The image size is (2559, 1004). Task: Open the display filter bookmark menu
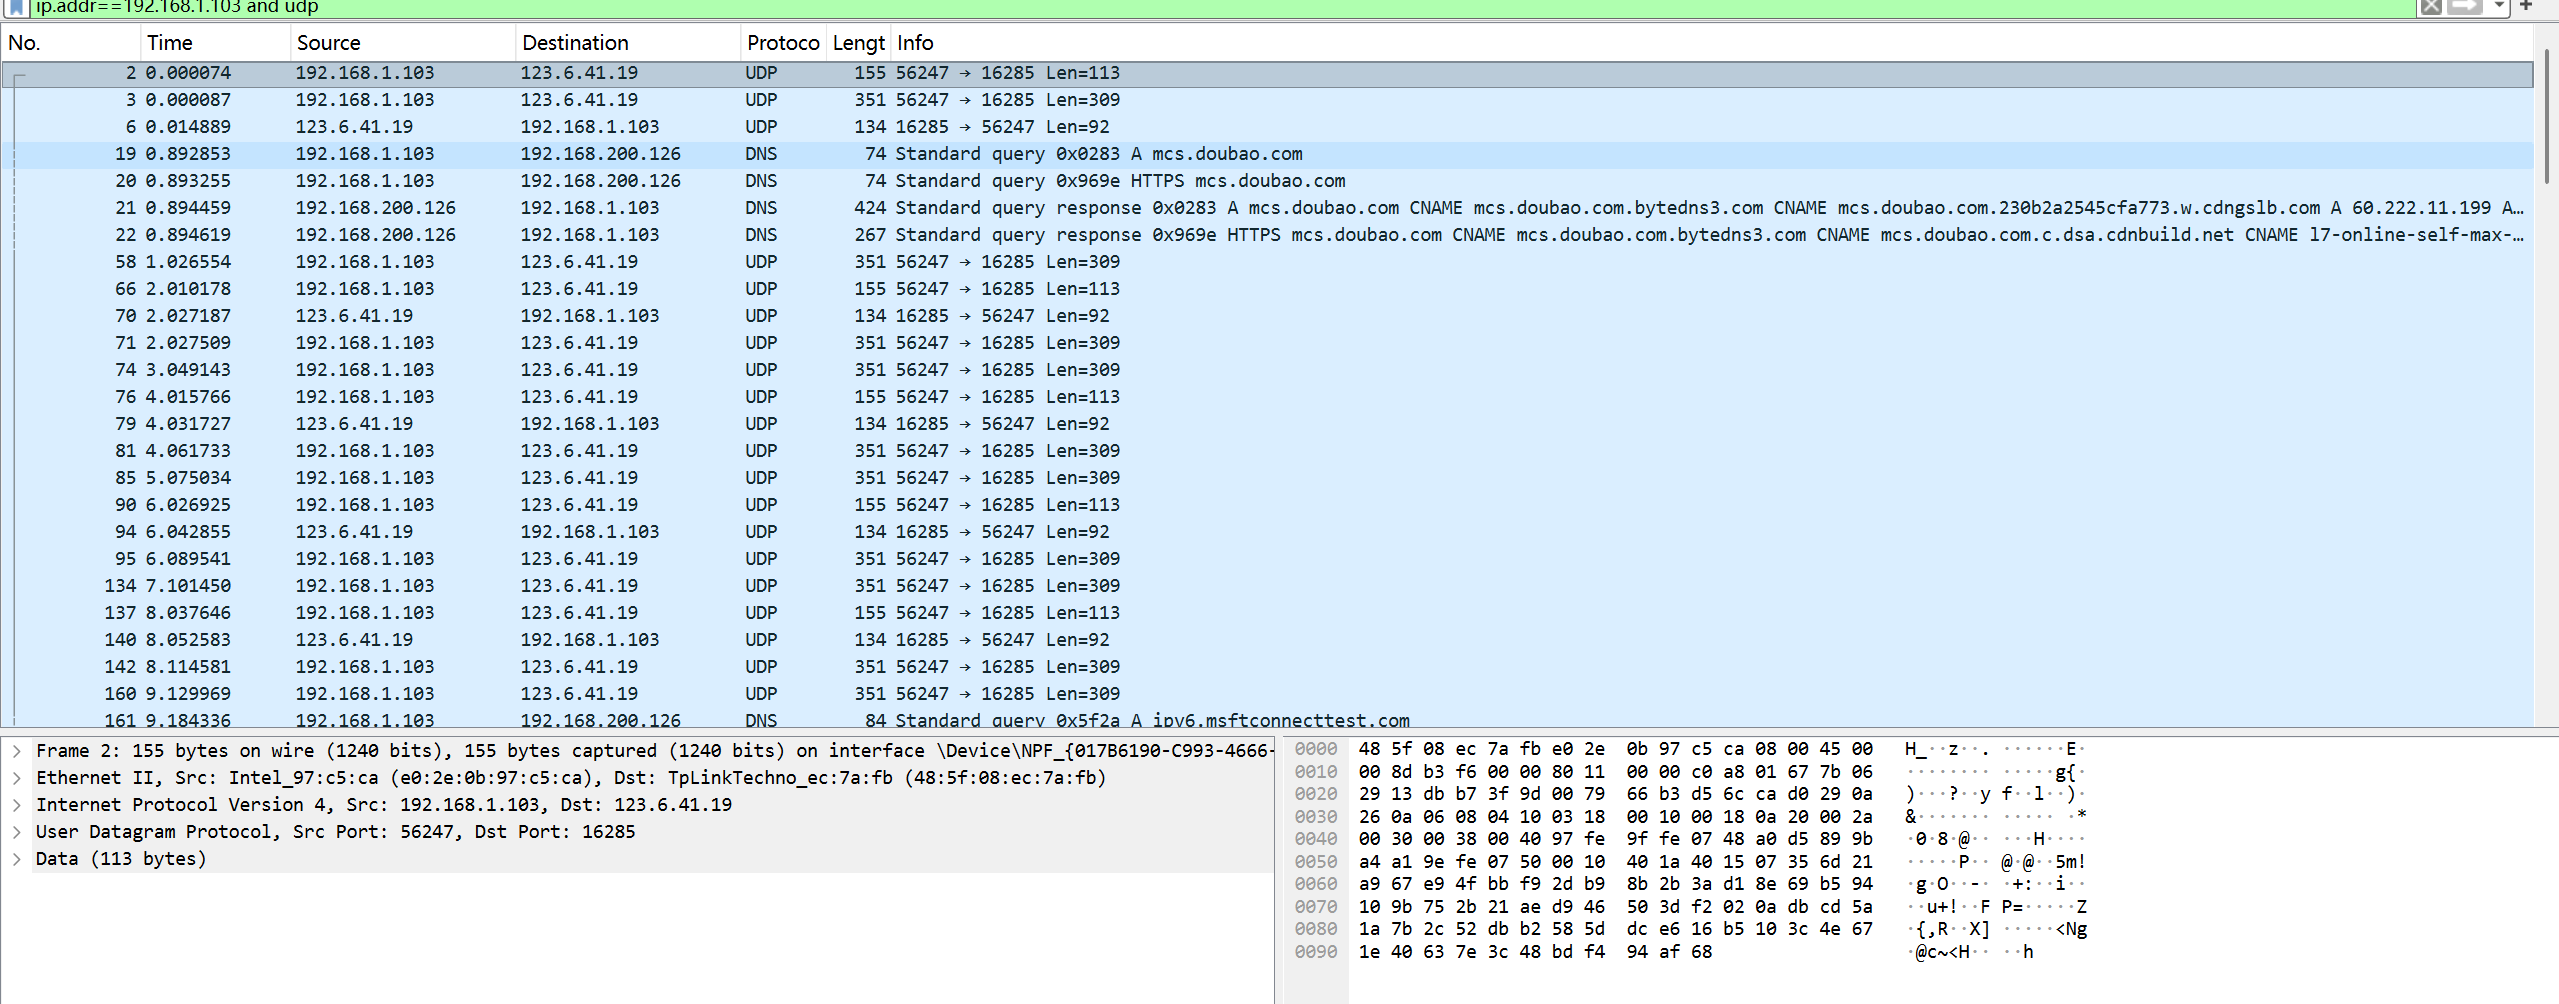point(16,7)
